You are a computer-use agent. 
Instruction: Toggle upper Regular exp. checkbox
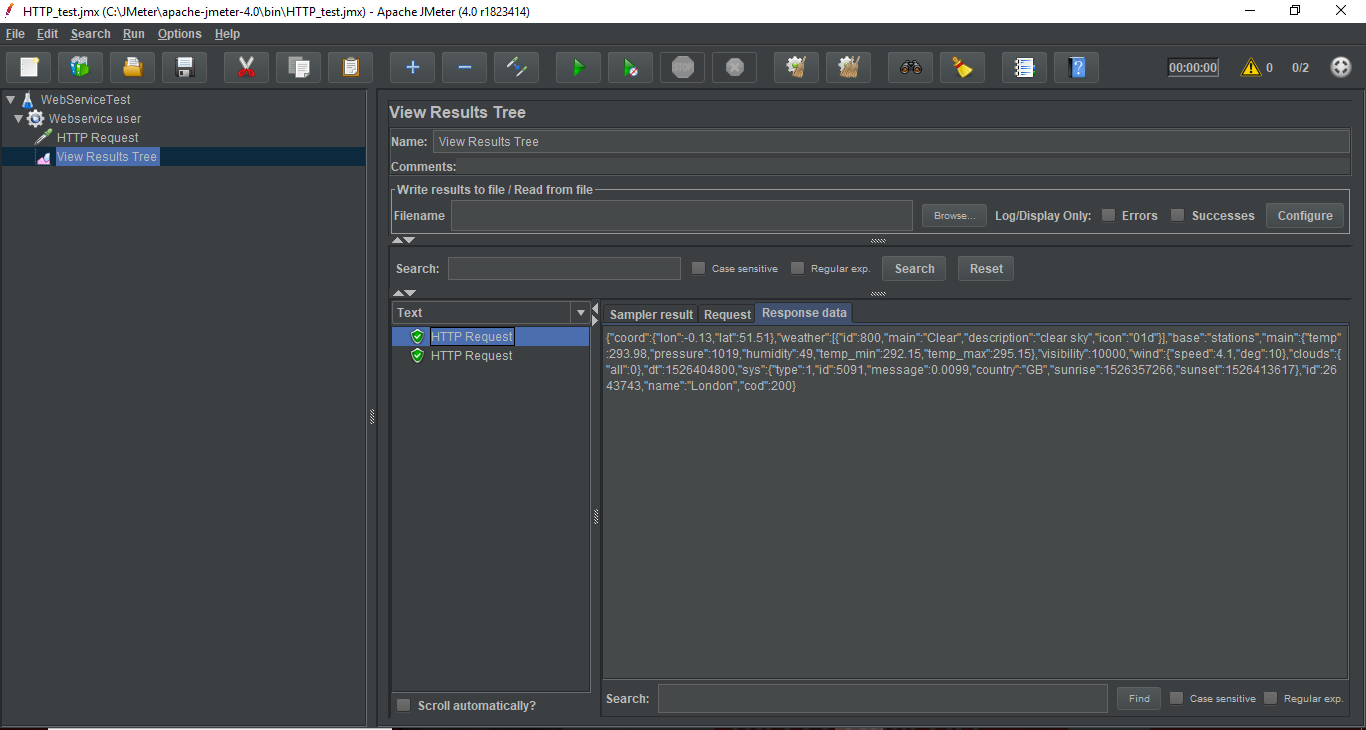click(797, 268)
